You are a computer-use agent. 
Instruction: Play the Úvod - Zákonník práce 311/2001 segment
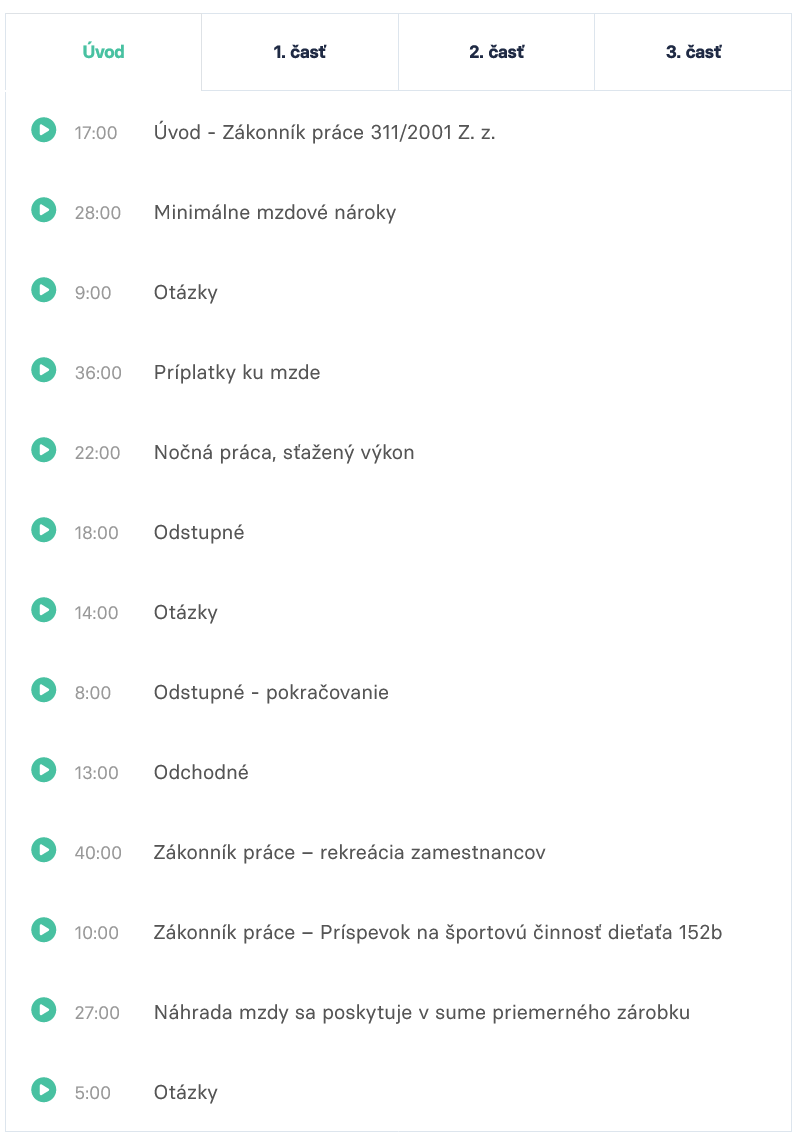[x=44, y=131]
